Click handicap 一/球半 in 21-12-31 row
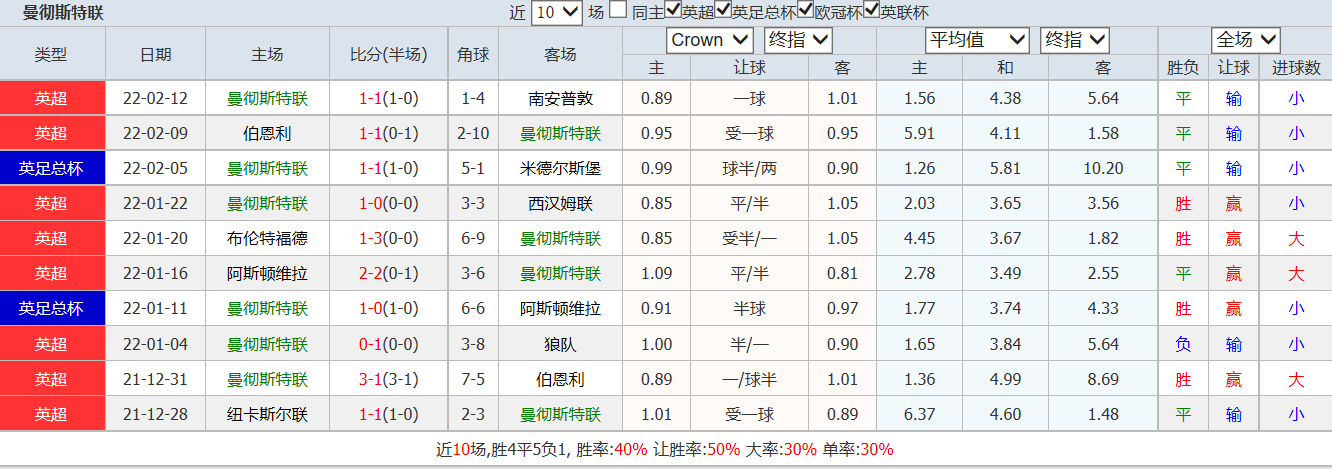1332x469 pixels. (x=749, y=379)
